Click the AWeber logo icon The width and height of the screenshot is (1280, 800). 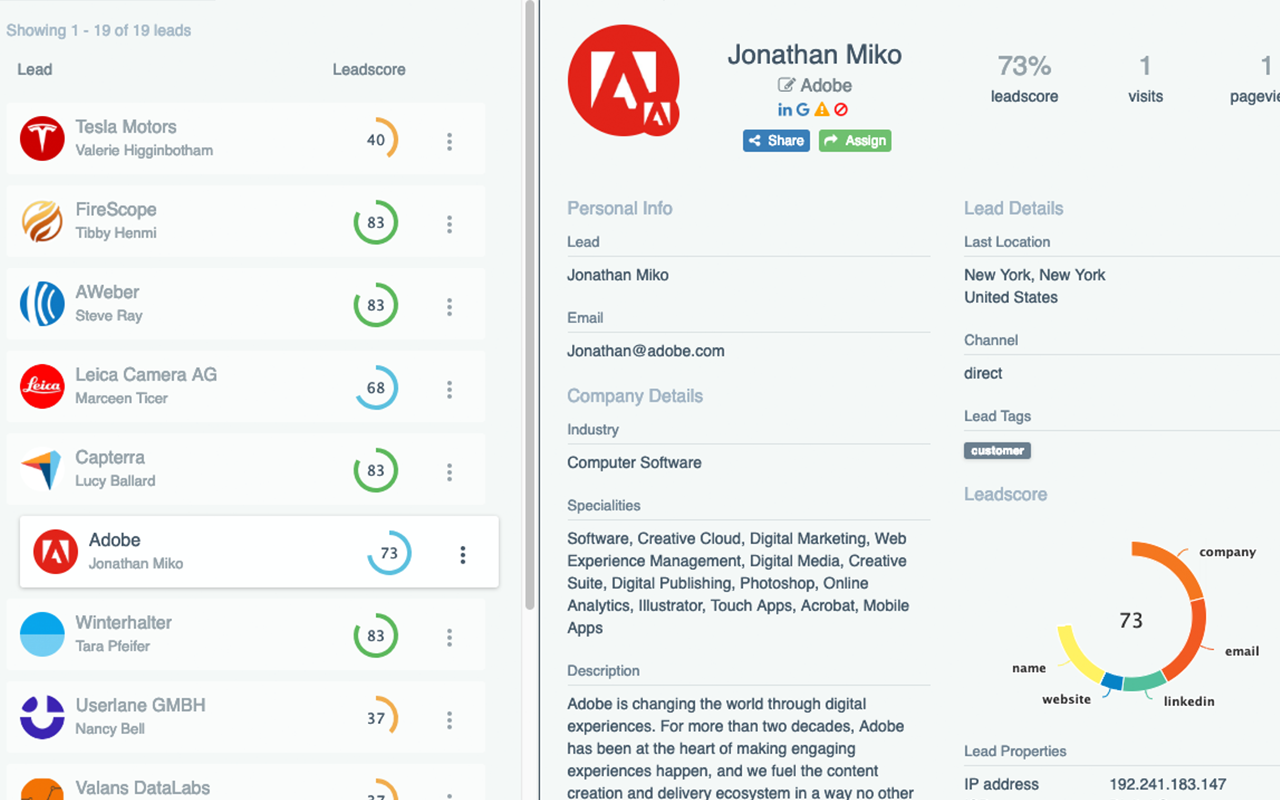point(42,304)
